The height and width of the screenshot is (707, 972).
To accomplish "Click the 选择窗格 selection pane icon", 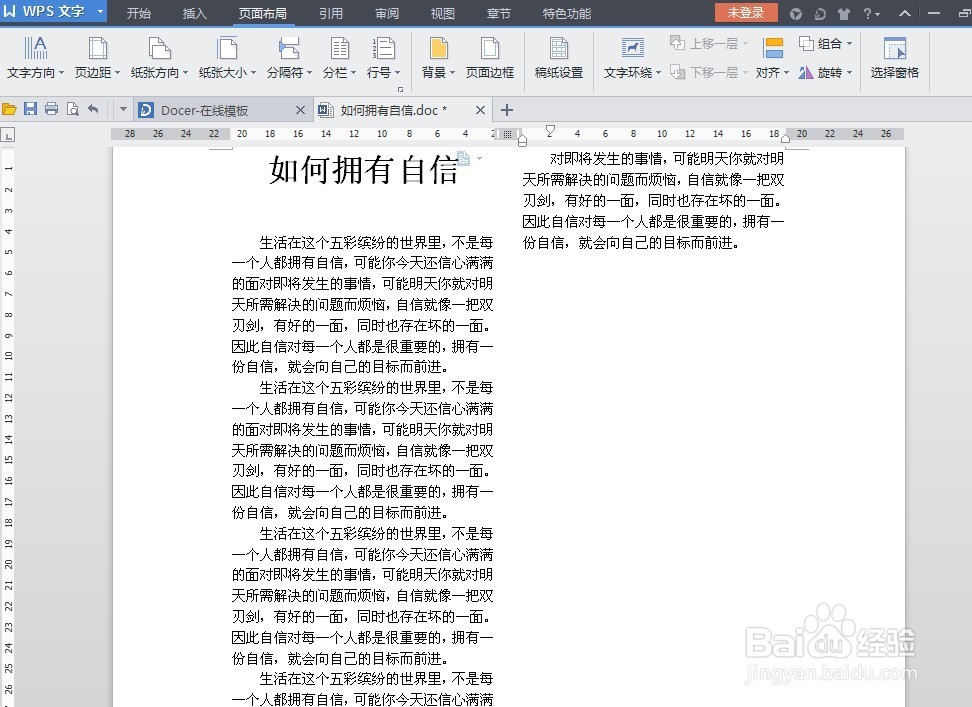I will click(x=893, y=57).
